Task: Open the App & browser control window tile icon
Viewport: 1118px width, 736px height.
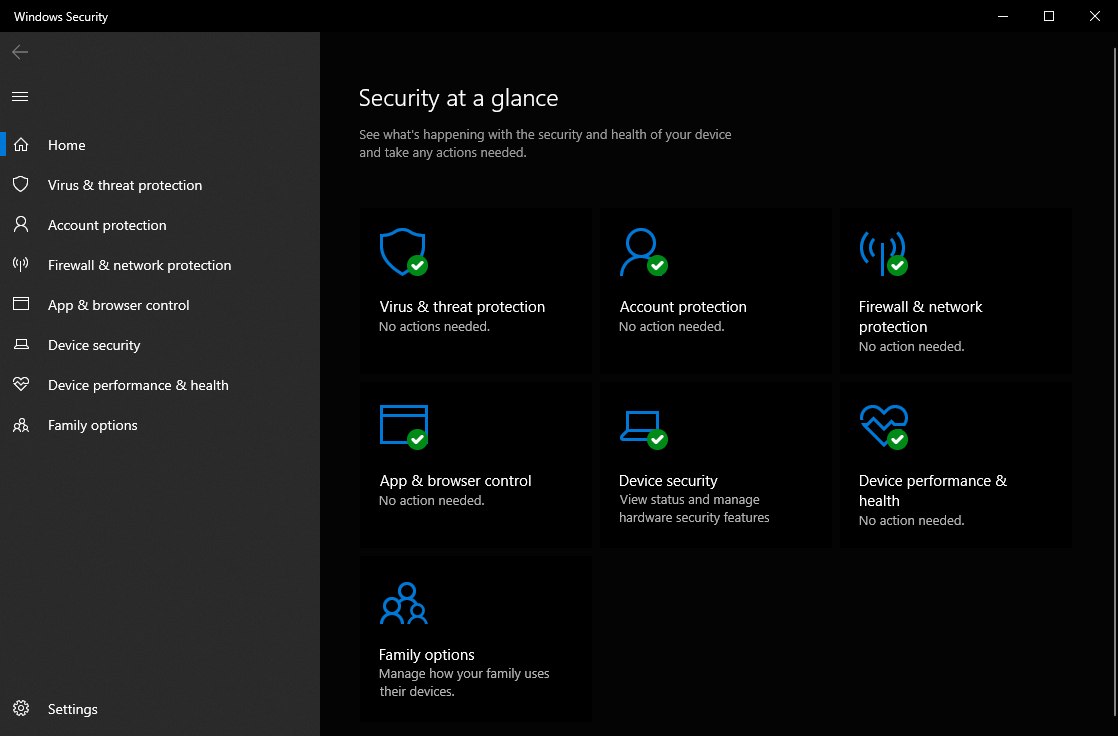Action: [x=403, y=425]
